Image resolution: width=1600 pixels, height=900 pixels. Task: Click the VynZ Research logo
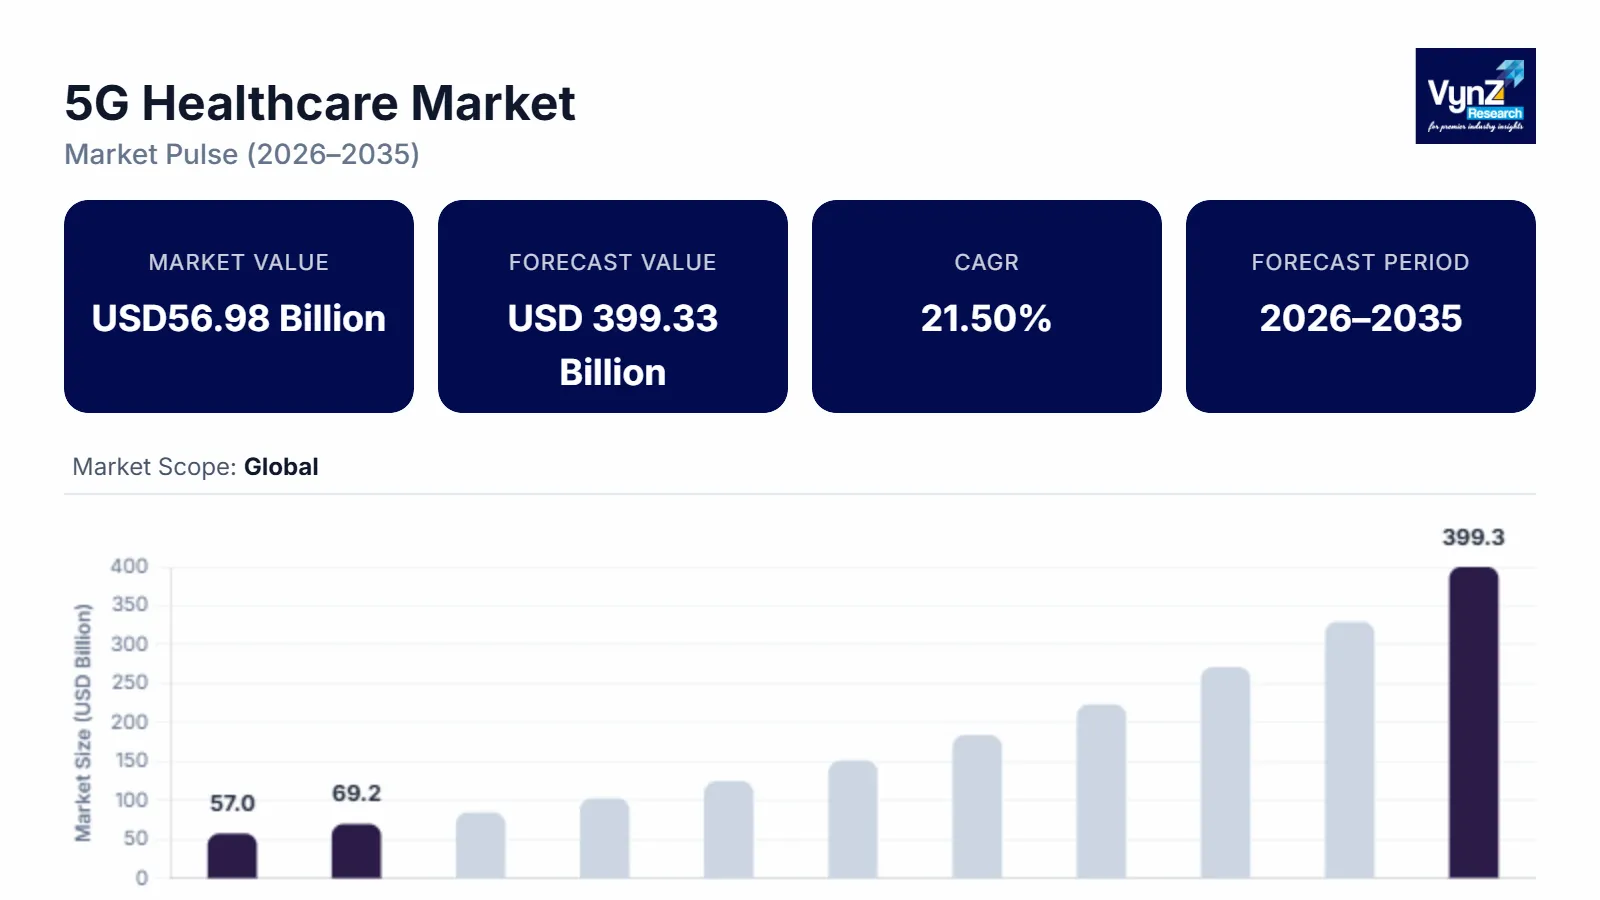[1475, 96]
